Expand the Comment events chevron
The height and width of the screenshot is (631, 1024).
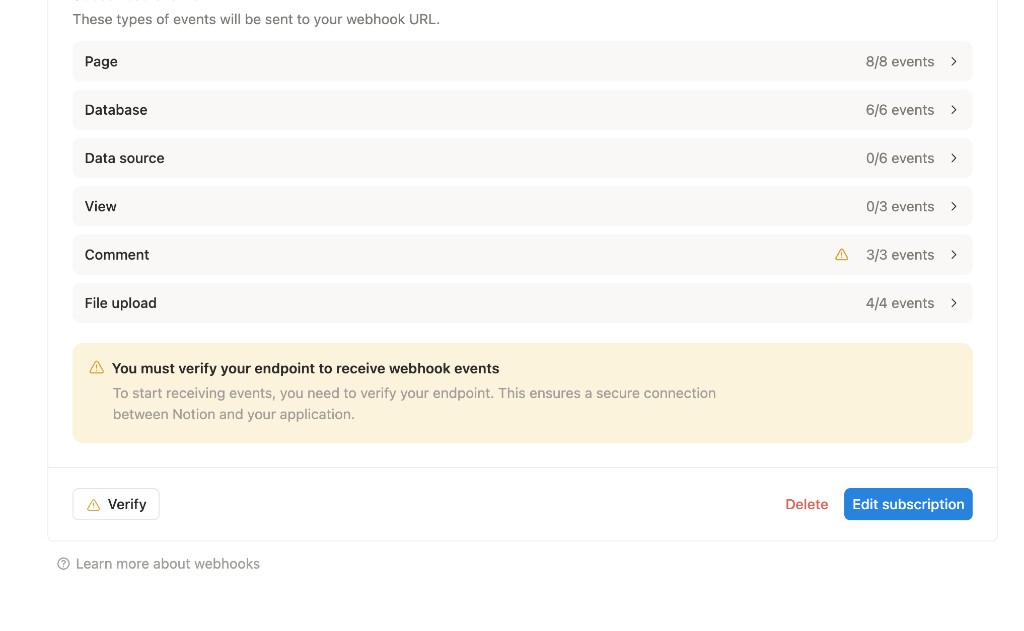pyautogui.click(x=953, y=255)
